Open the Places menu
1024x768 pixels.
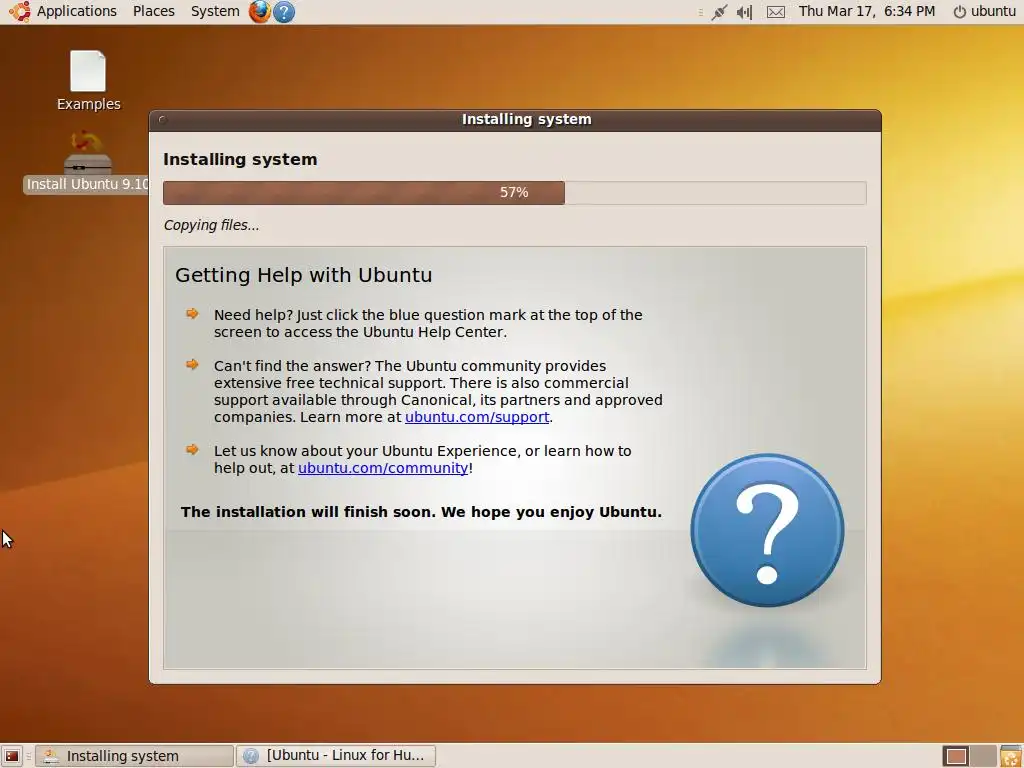tap(153, 11)
